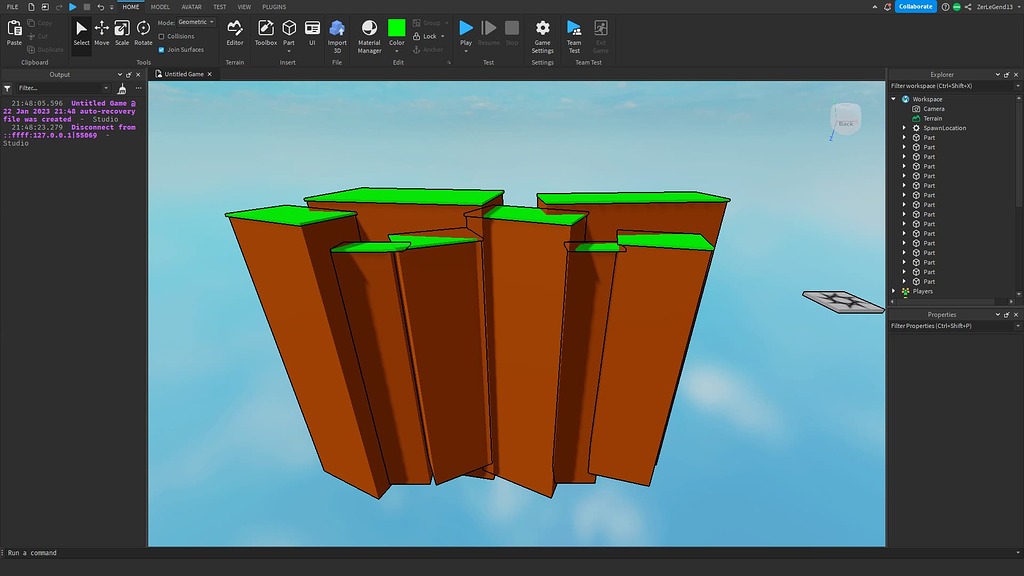Click the help question mark icon
This screenshot has width=1024, height=576.
[945, 7]
